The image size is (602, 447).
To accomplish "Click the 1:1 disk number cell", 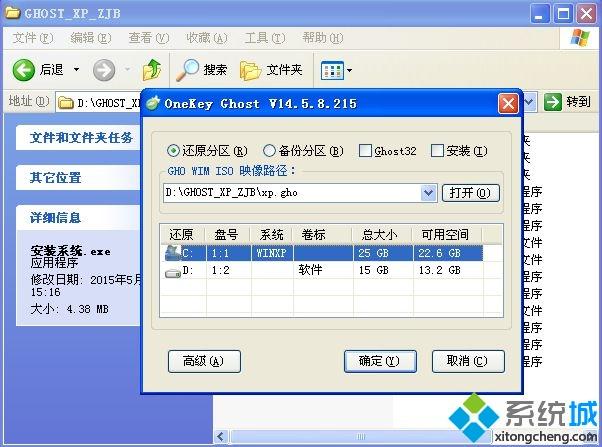I will coord(228,253).
